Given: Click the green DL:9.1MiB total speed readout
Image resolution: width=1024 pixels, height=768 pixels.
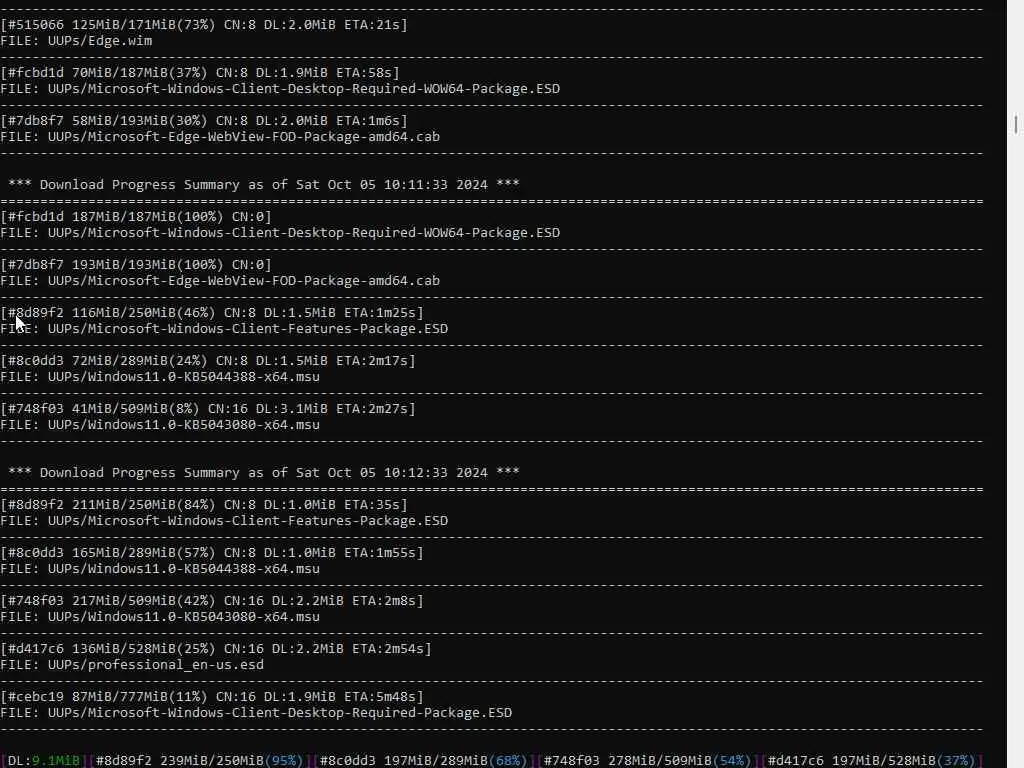Looking at the screenshot, I should tap(44, 761).
